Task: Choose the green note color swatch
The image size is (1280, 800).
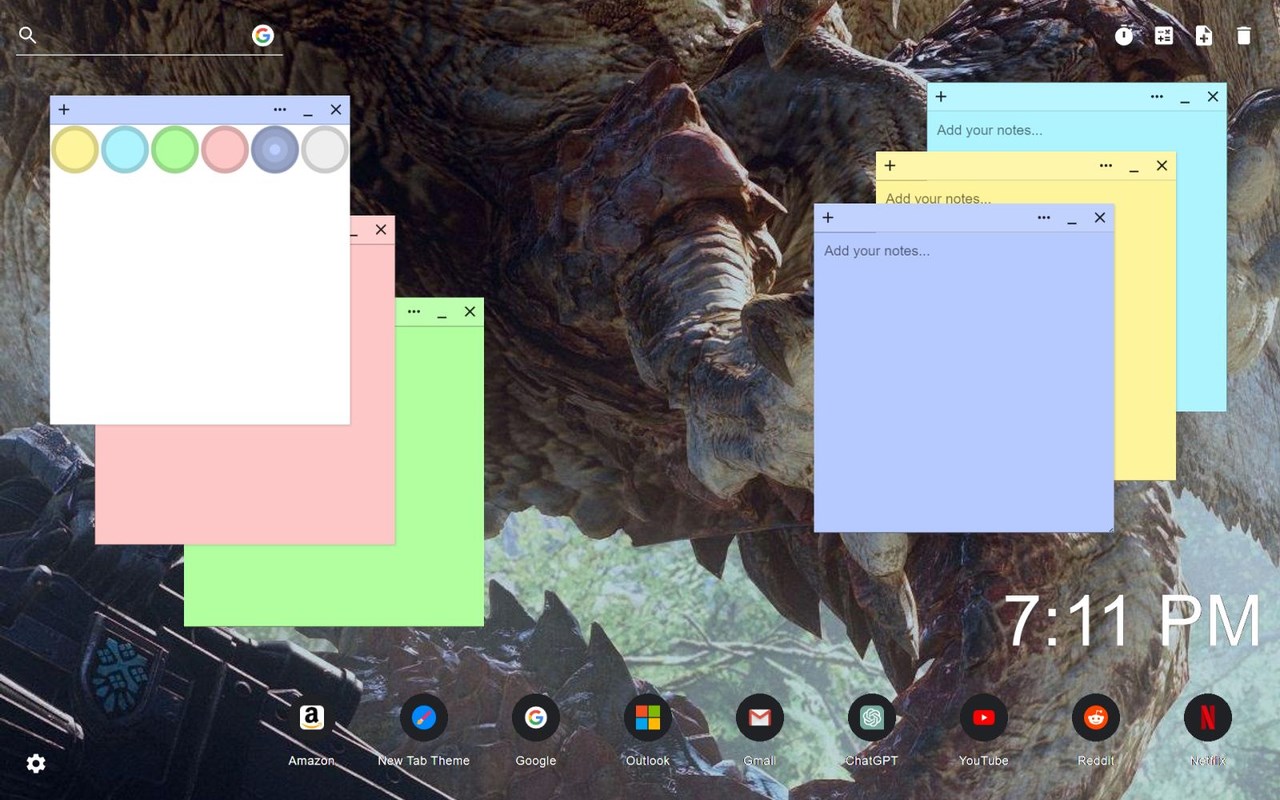Action: tap(175, 149)
